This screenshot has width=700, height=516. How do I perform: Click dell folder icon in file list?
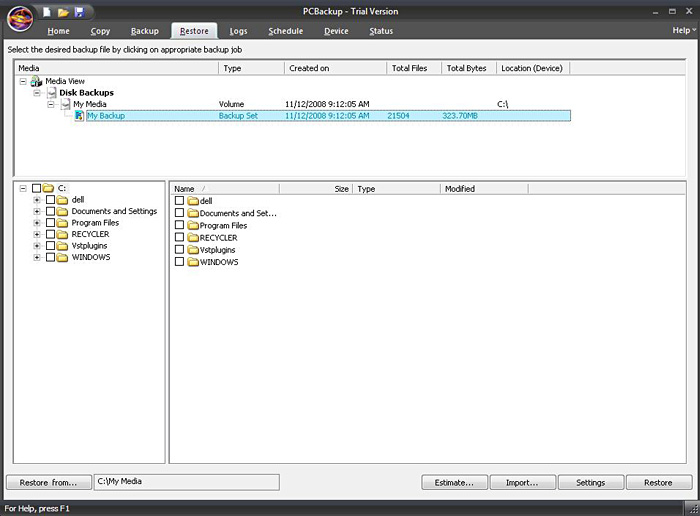click(x=193, y=201)
